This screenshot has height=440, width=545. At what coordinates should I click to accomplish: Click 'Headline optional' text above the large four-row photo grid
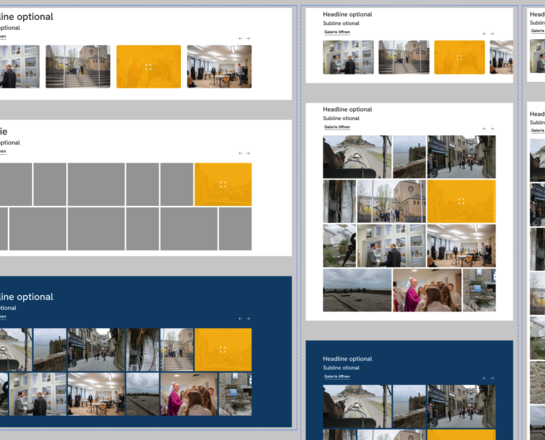click(x=347, y=109)
